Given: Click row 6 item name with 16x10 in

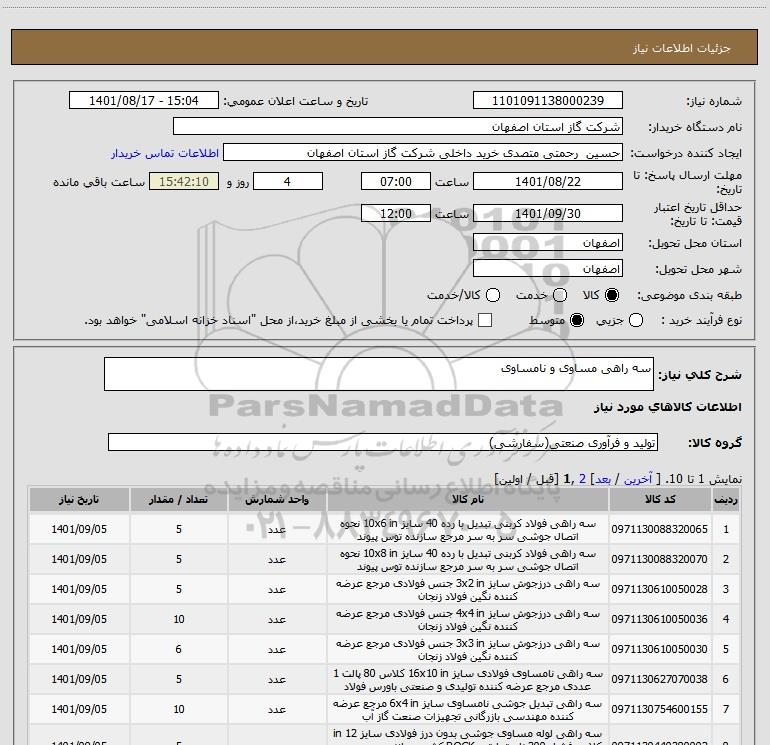Looking at the screenshot, I should point(468,680).
